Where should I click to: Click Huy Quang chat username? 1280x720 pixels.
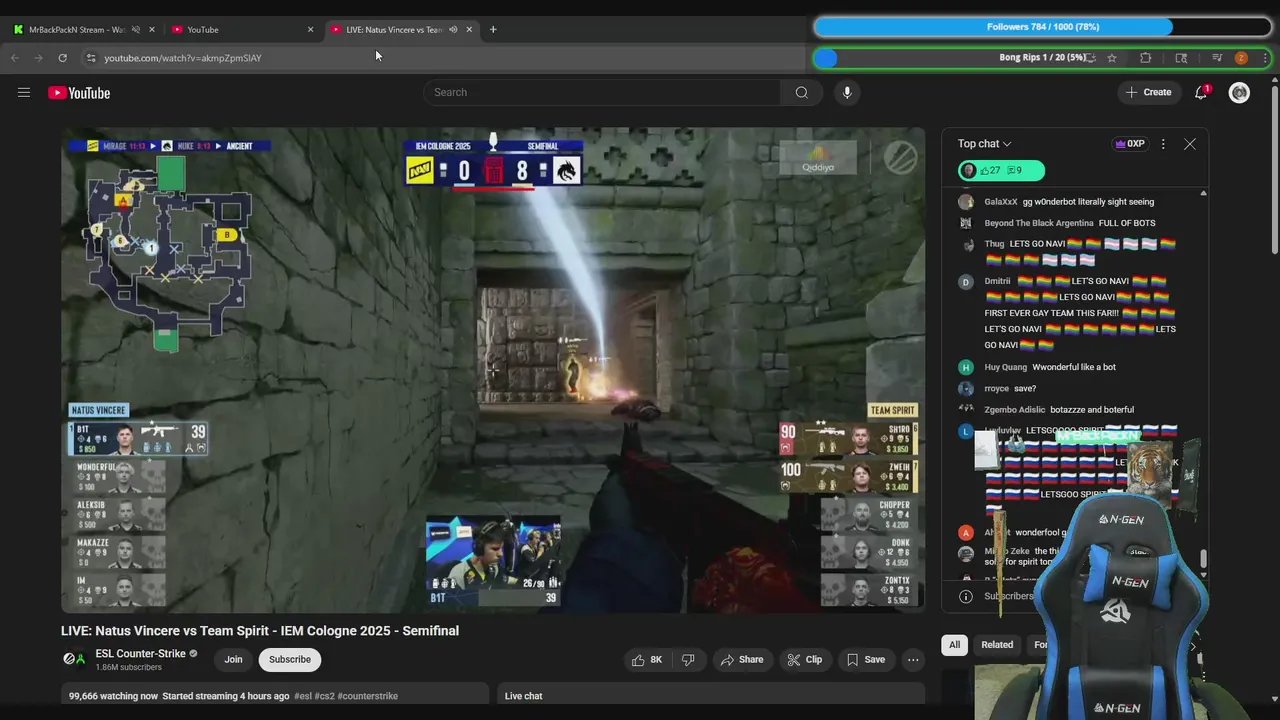click(1006, 367)
